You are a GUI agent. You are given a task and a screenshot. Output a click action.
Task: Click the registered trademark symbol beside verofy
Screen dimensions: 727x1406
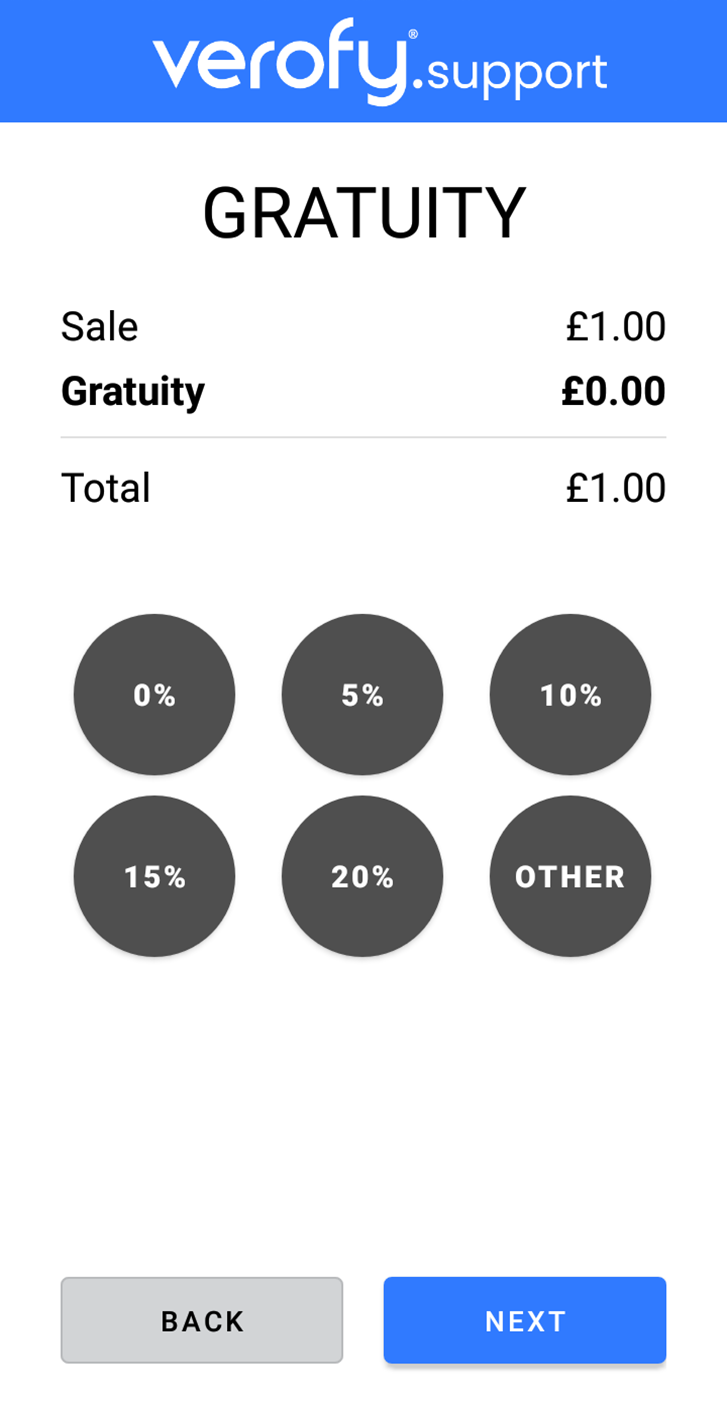point(413,36)
